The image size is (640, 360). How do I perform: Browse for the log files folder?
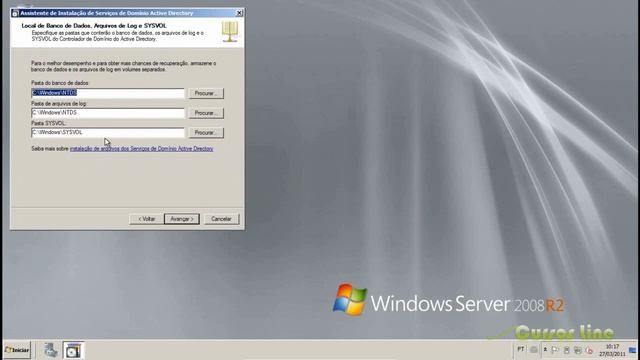click(x=206, y=113)
